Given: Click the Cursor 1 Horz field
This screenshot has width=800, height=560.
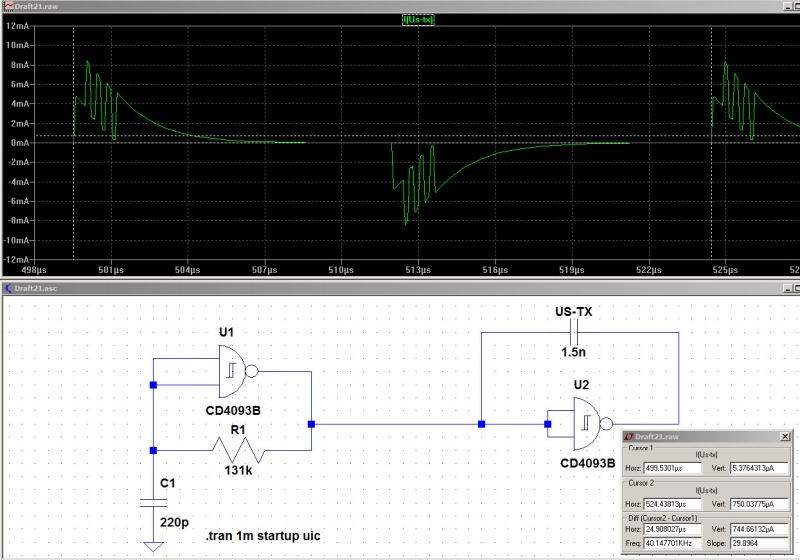Looking at the screenshot, I should pyautogui.click(x=672, y=466).
